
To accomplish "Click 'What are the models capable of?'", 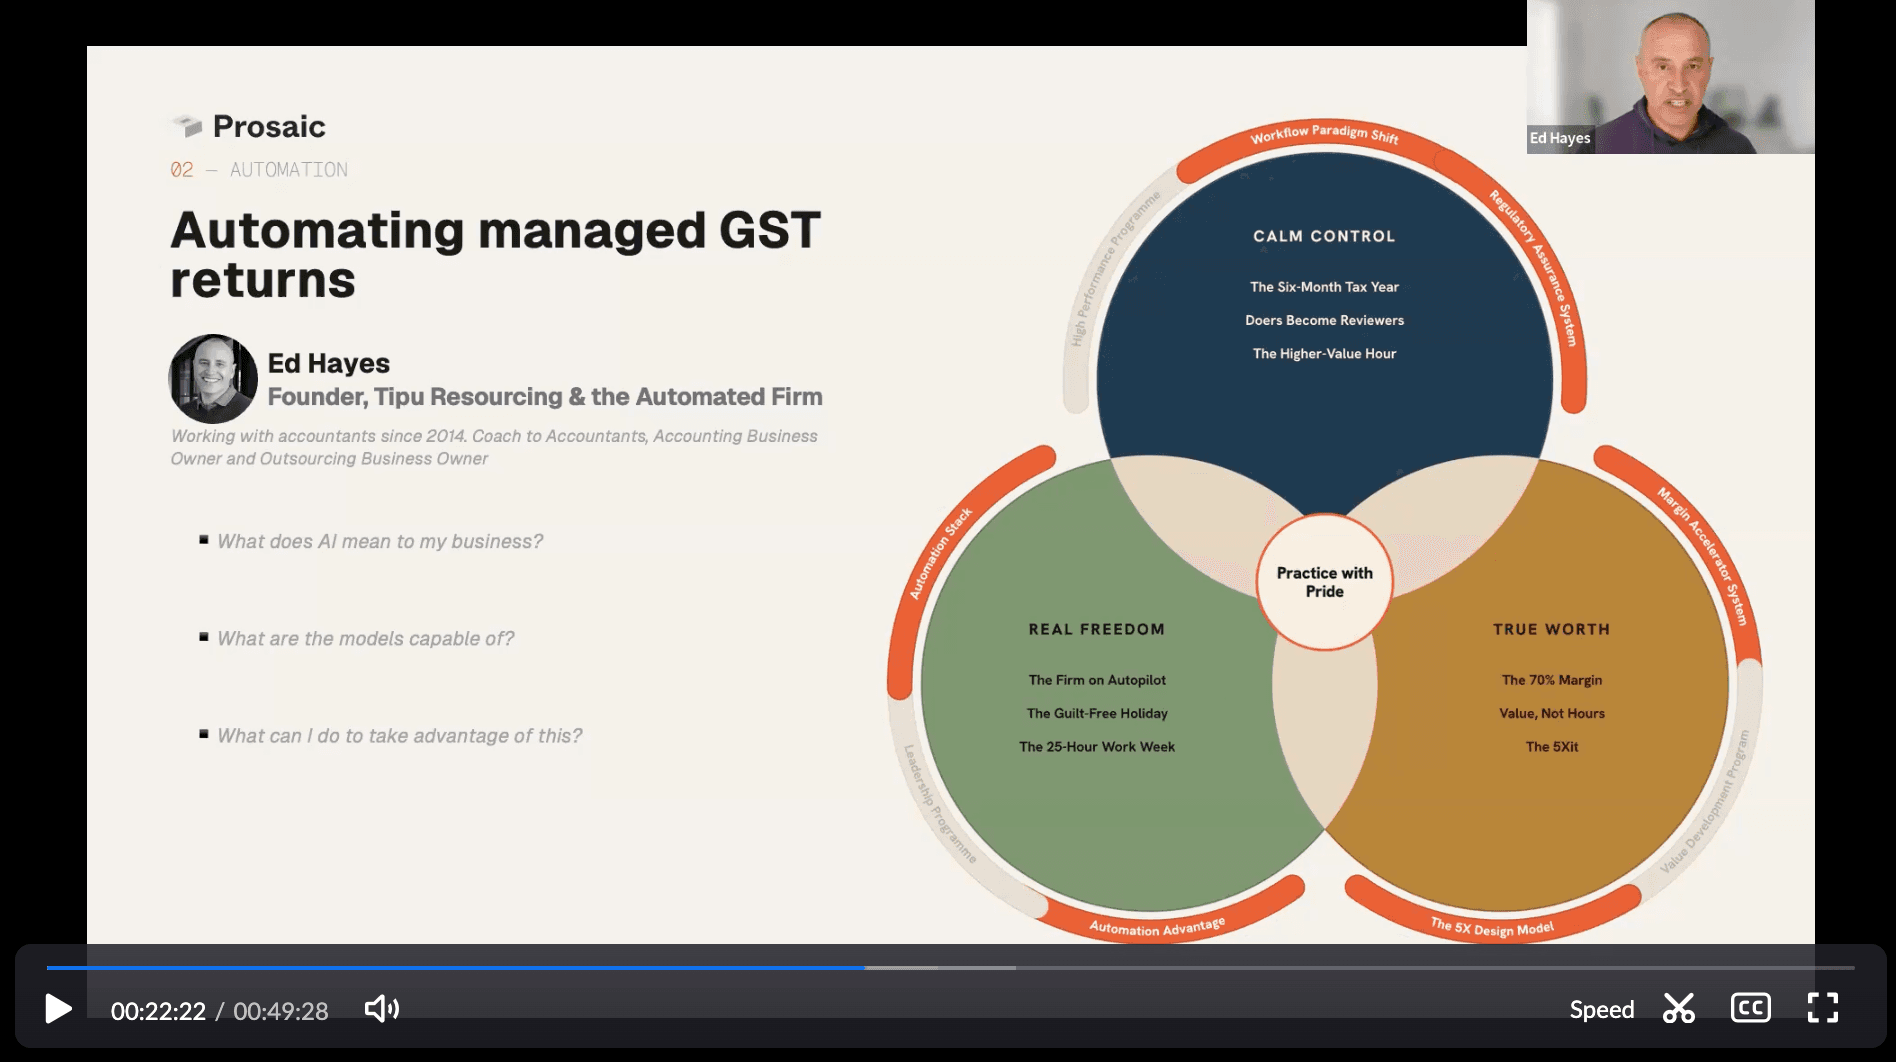I will 366,638.
